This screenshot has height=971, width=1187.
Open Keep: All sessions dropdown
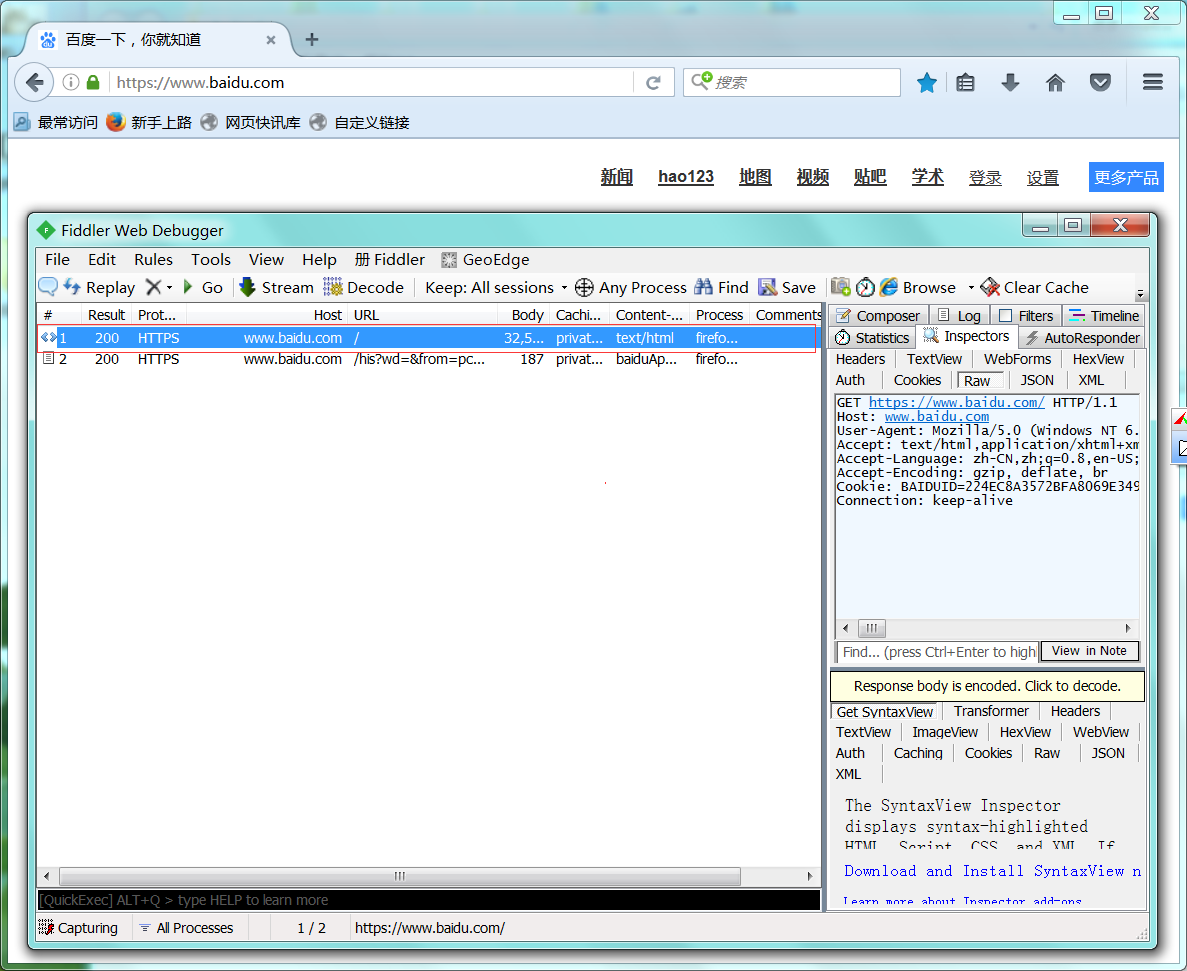pyautogui.click(x=496, y=288)
